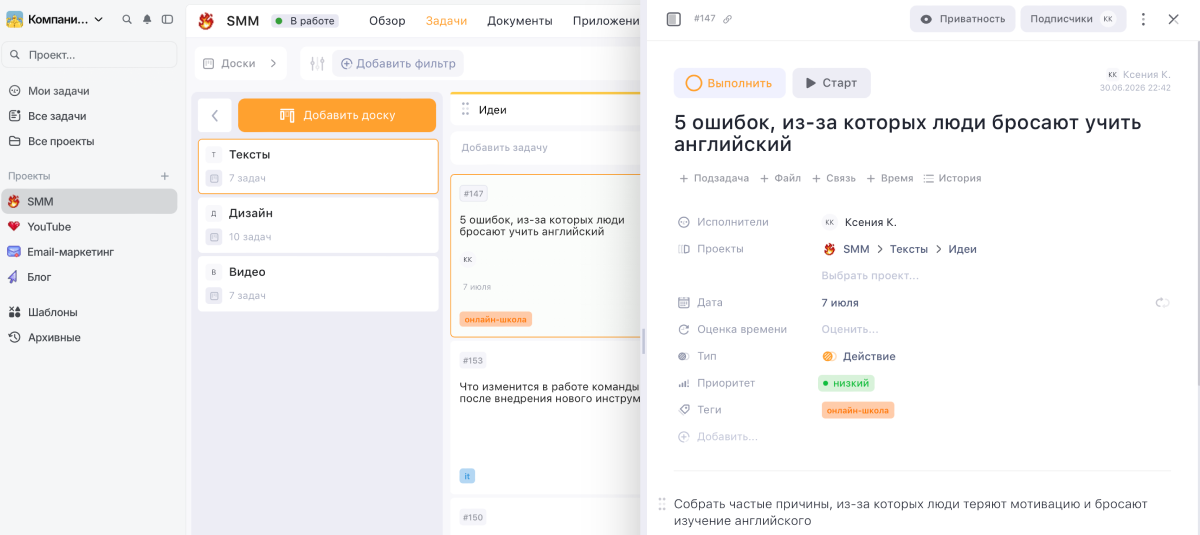Open Подписчики list
The image size is (1200, 535).
pos(1072,19)
